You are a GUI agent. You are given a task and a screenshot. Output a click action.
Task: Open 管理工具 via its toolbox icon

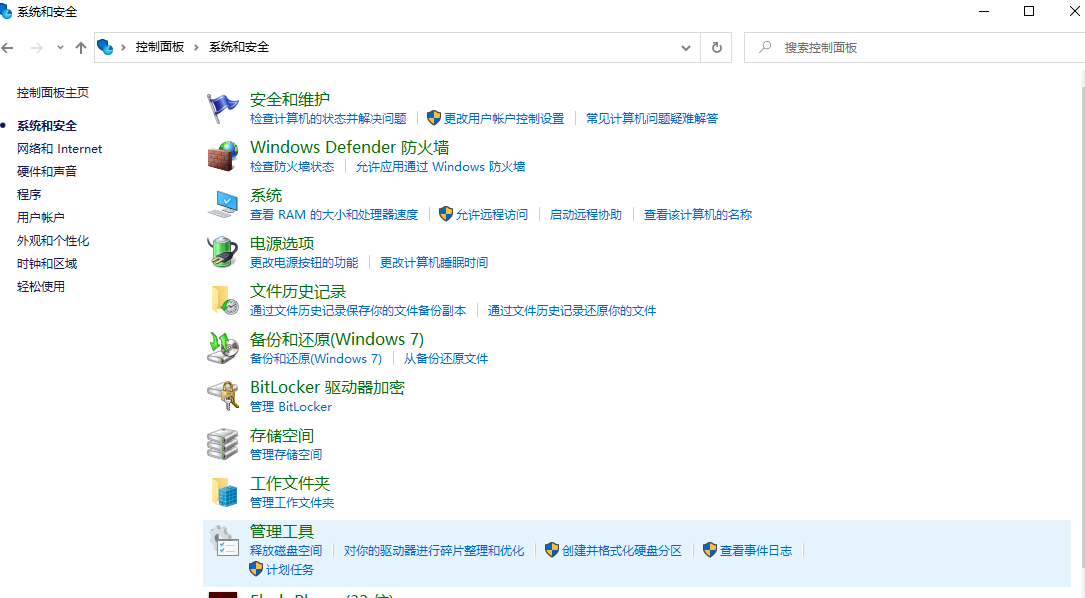tap(222, 539)
